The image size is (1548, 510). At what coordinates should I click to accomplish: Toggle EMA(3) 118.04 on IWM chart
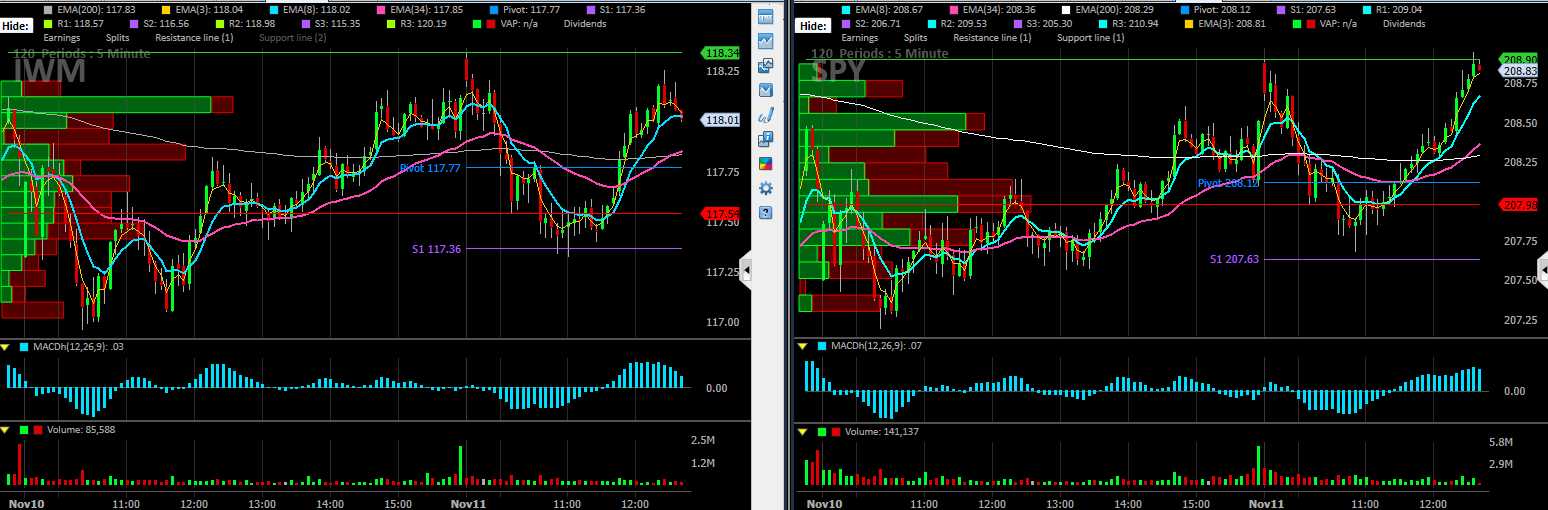(202, 9)
